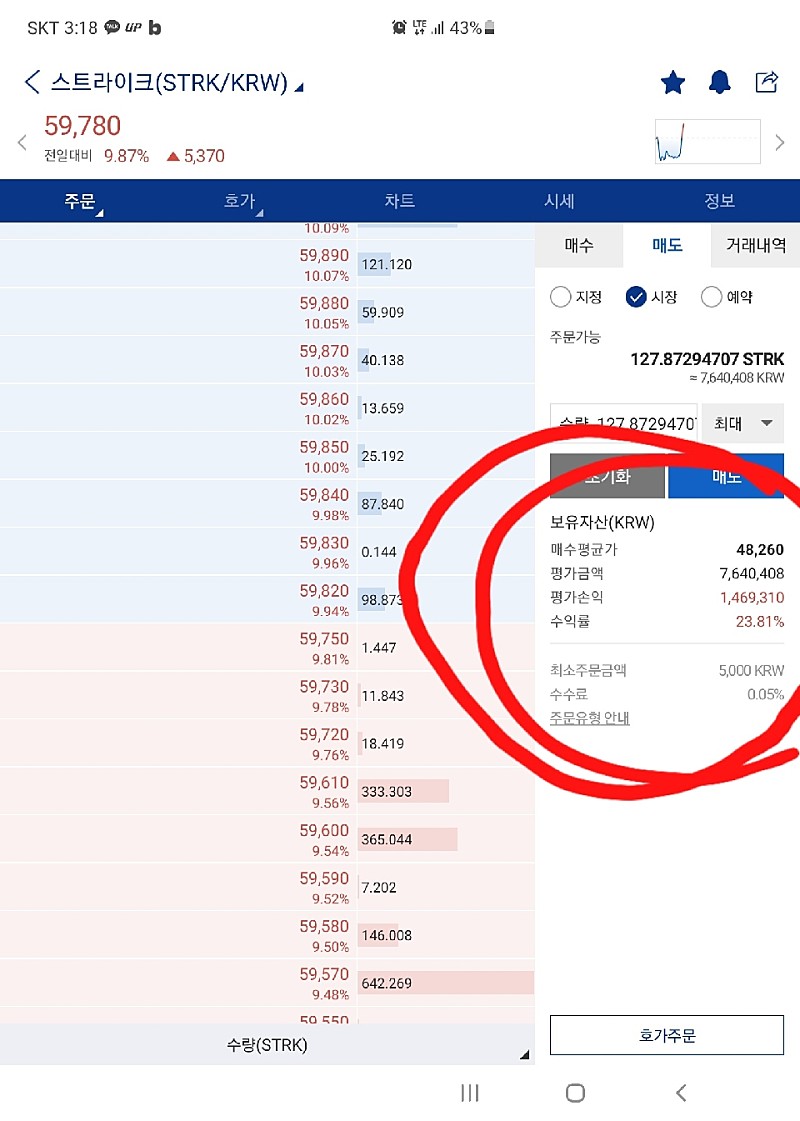Tap the current price 59,780
Screen dimensions: 800x1121
pos(82,126)
